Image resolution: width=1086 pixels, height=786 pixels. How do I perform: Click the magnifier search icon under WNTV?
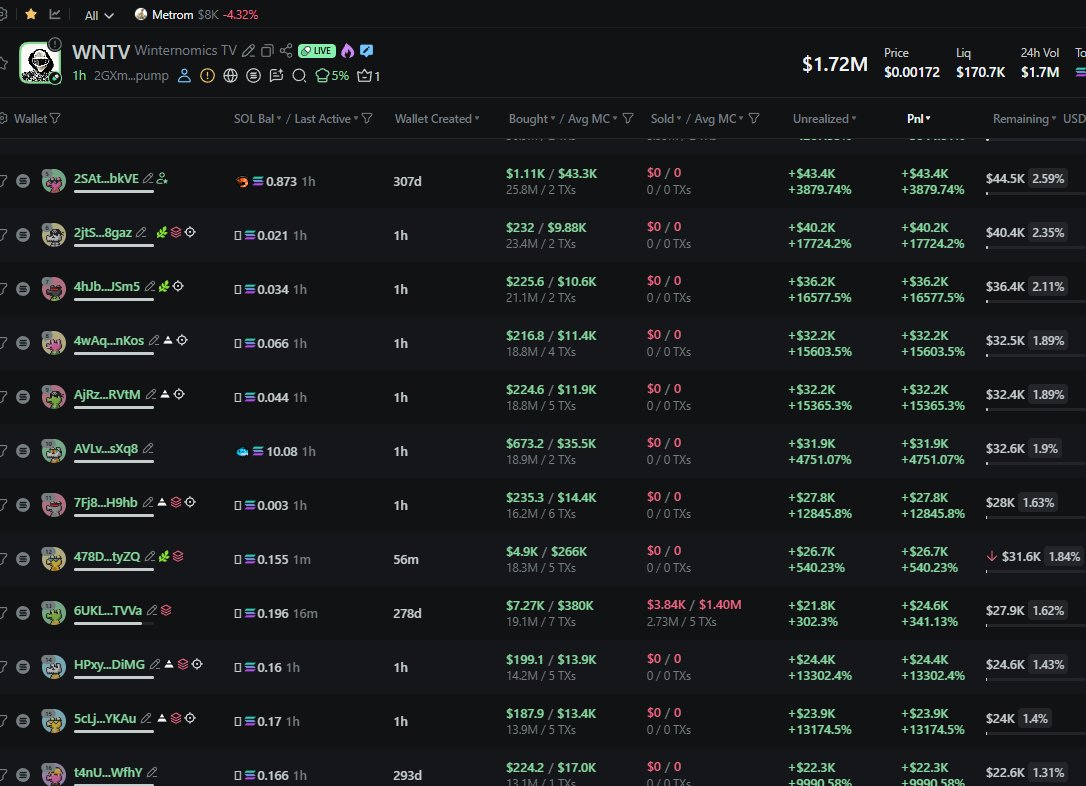tap(299, 75)
